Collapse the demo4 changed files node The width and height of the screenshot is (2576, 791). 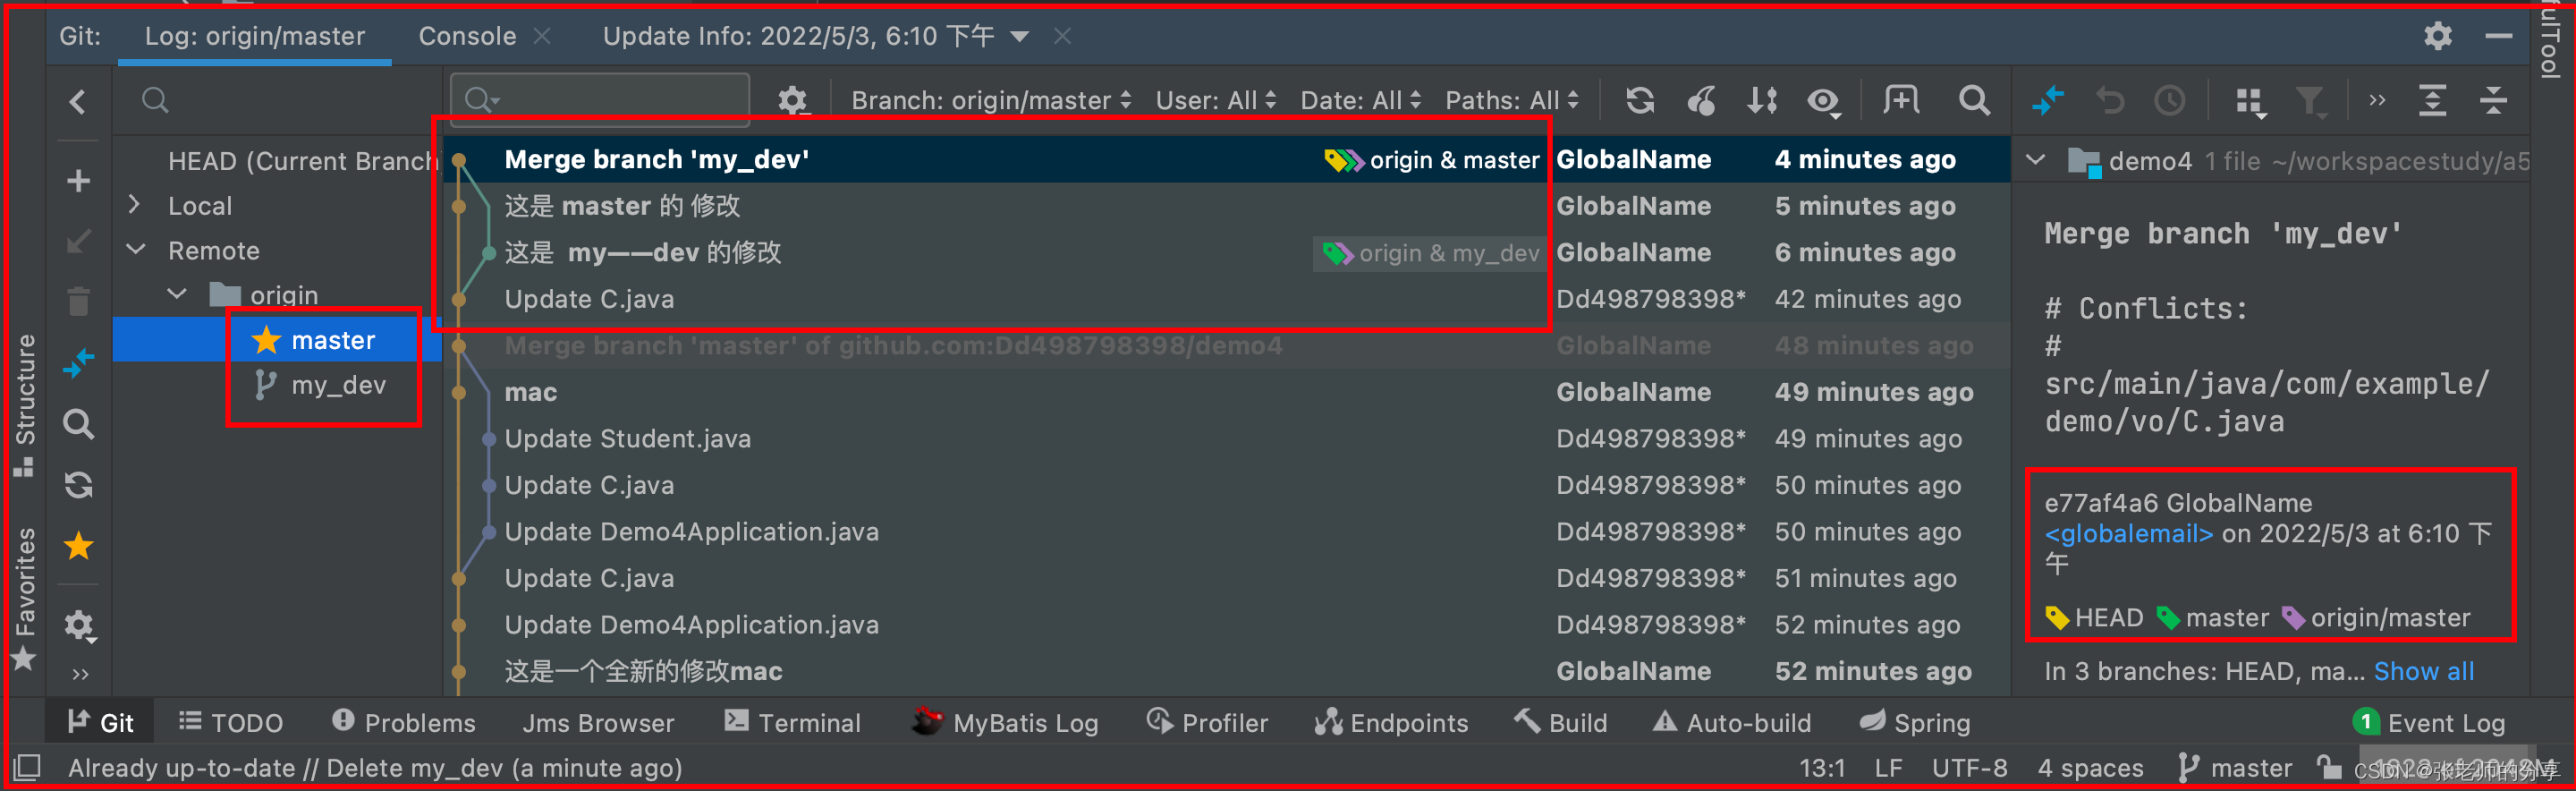(x=2034, y=160)
